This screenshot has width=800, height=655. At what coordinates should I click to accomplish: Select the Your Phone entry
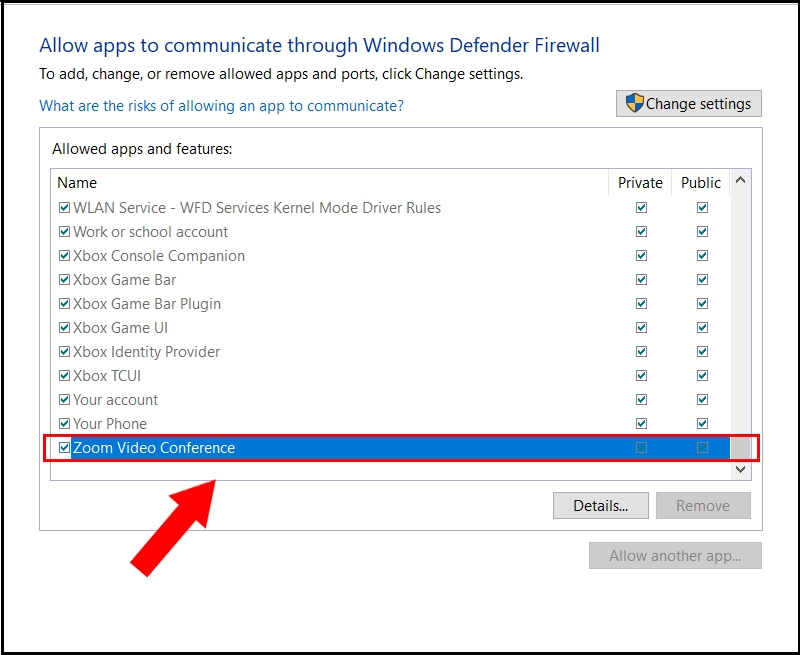point(110,424)
